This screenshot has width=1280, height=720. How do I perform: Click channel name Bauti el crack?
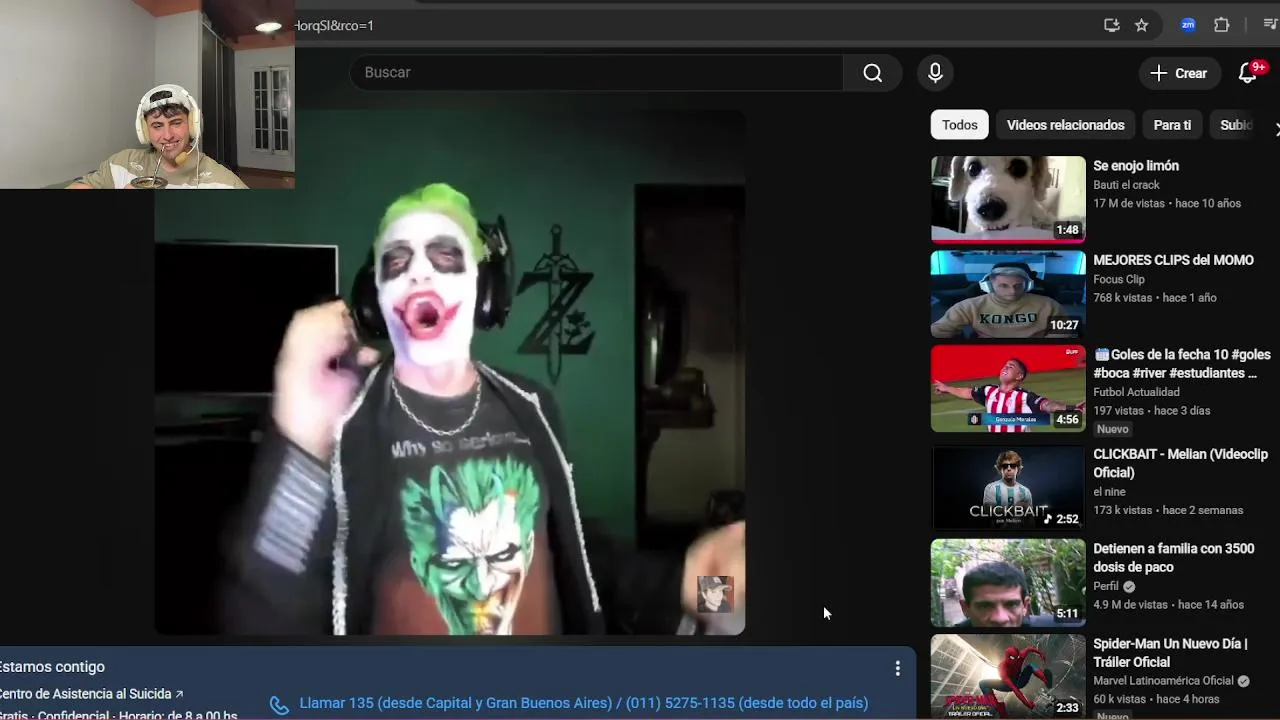click(1126, 185)
